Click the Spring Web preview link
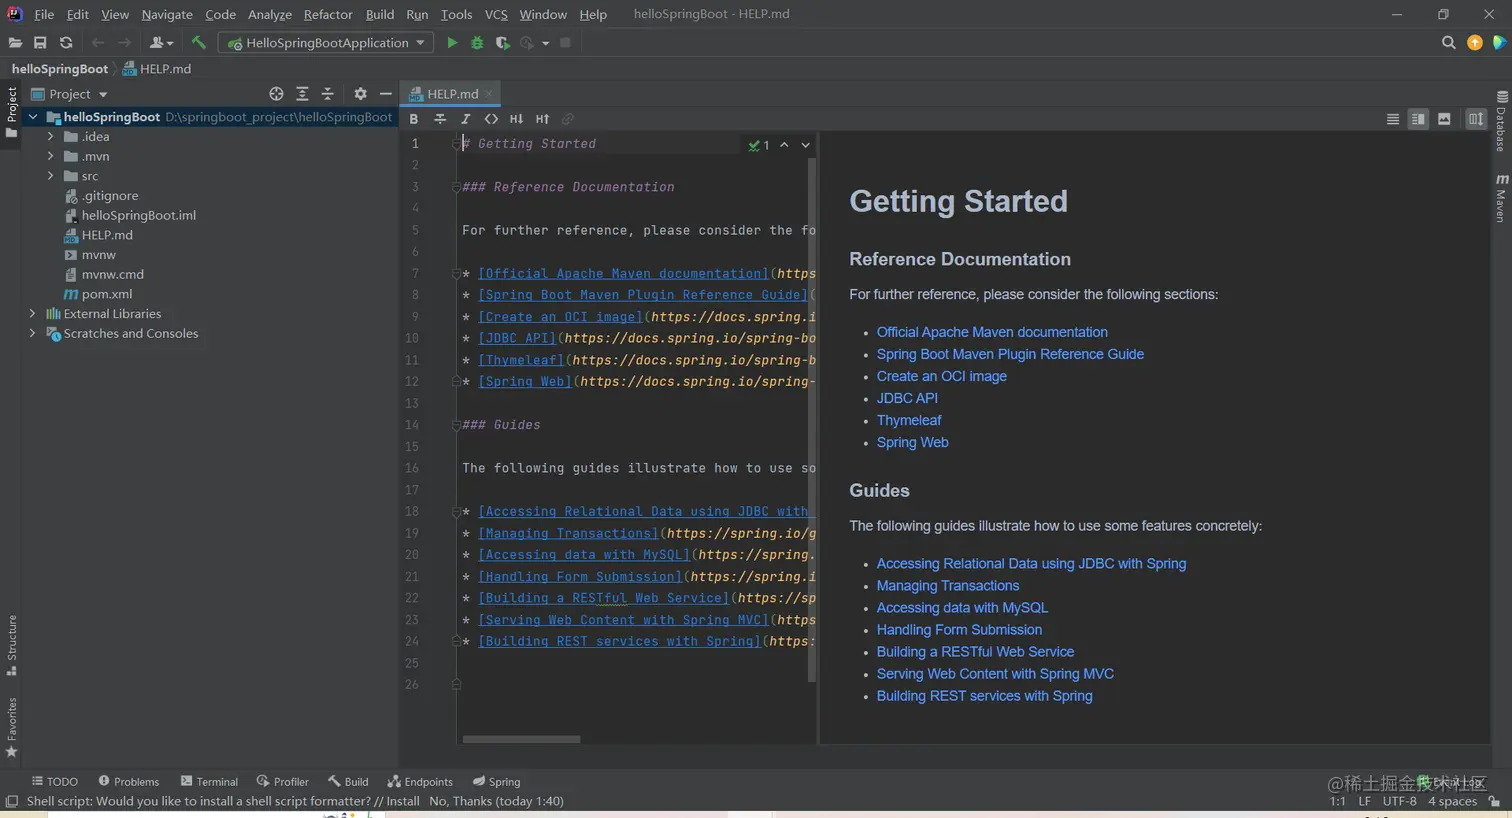 [912, 442]
